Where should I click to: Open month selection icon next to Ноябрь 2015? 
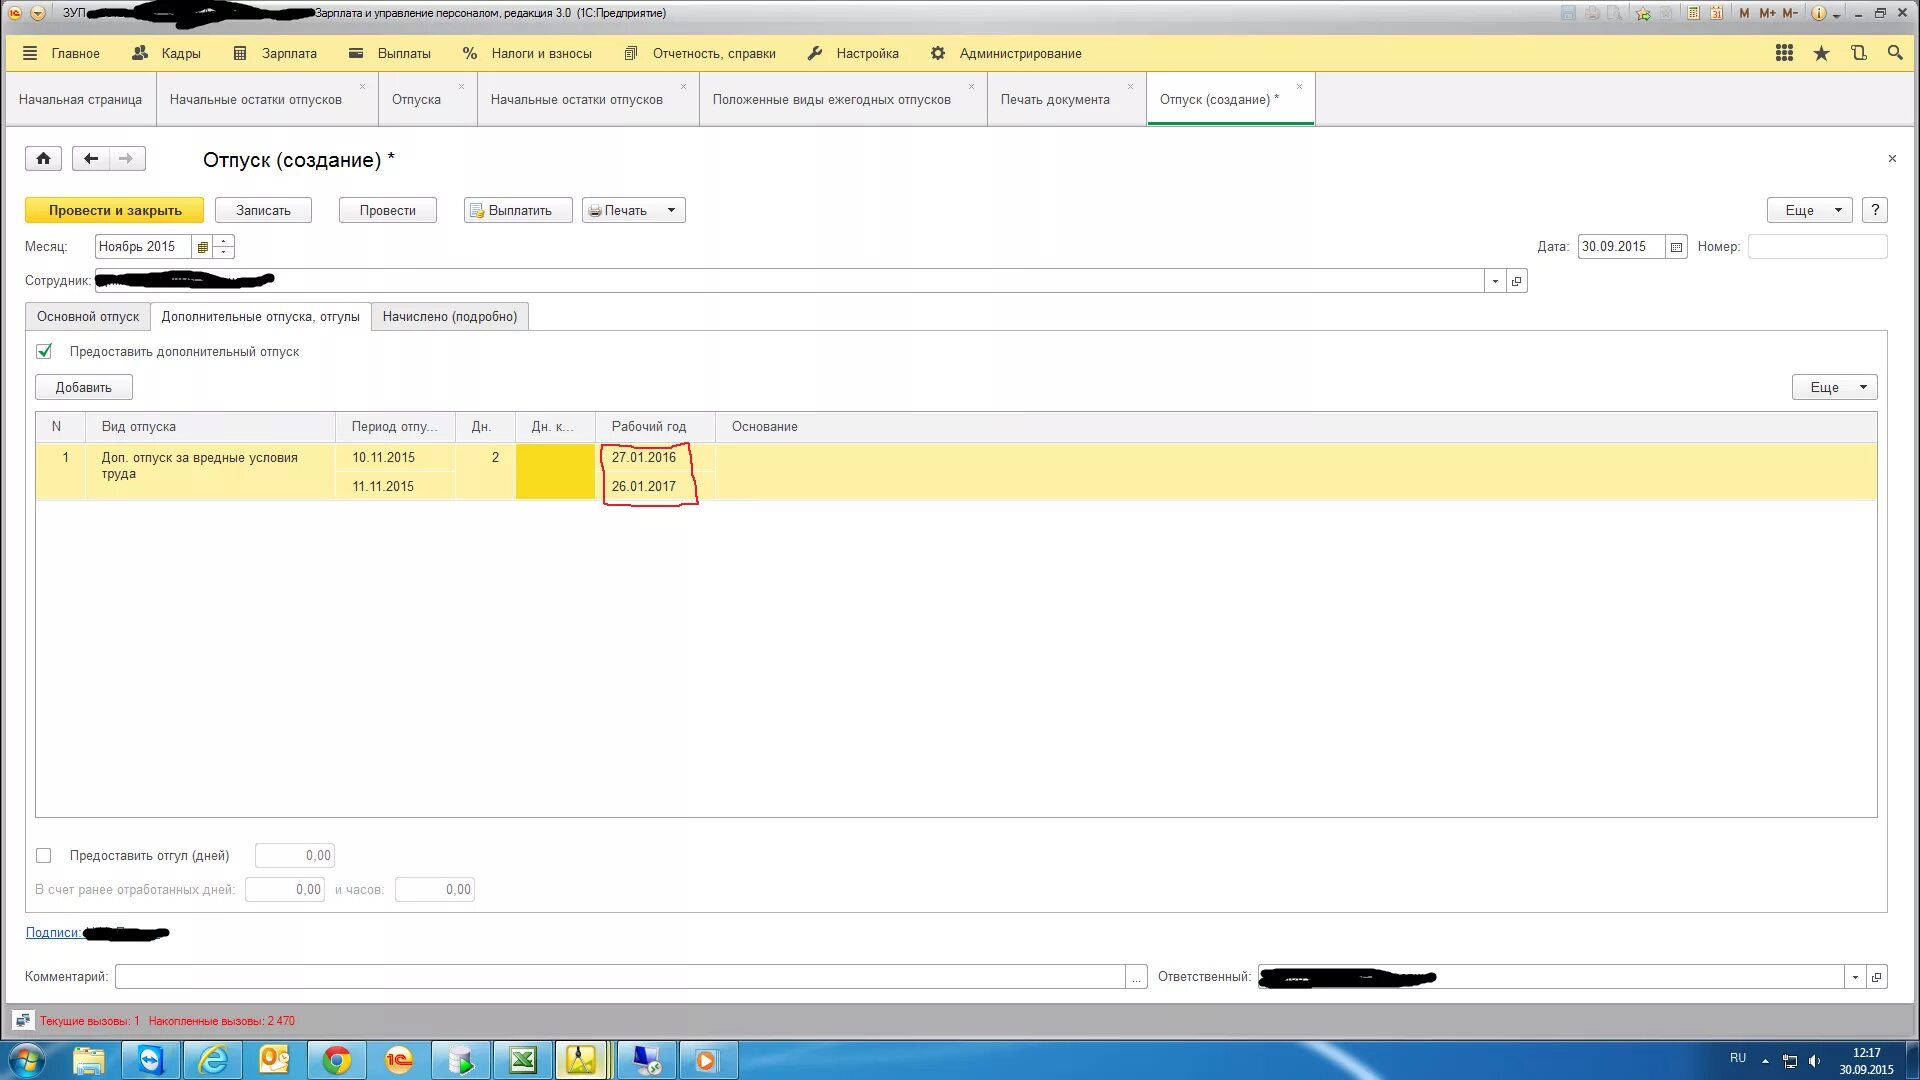(x=203, y=247)
